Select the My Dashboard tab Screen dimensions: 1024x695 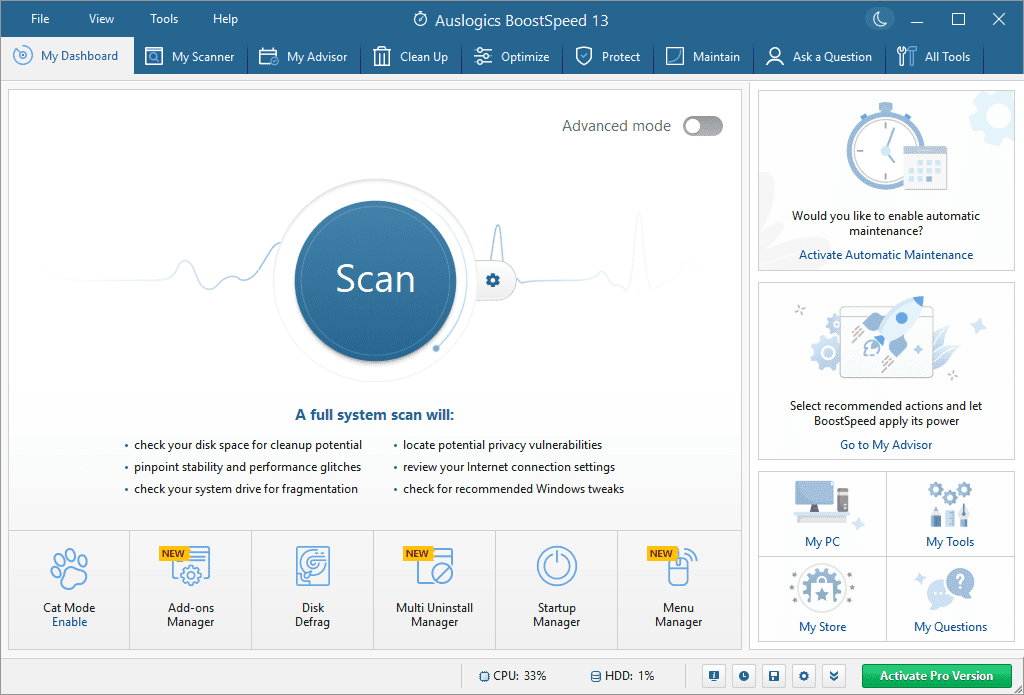(x=67, y=56)
